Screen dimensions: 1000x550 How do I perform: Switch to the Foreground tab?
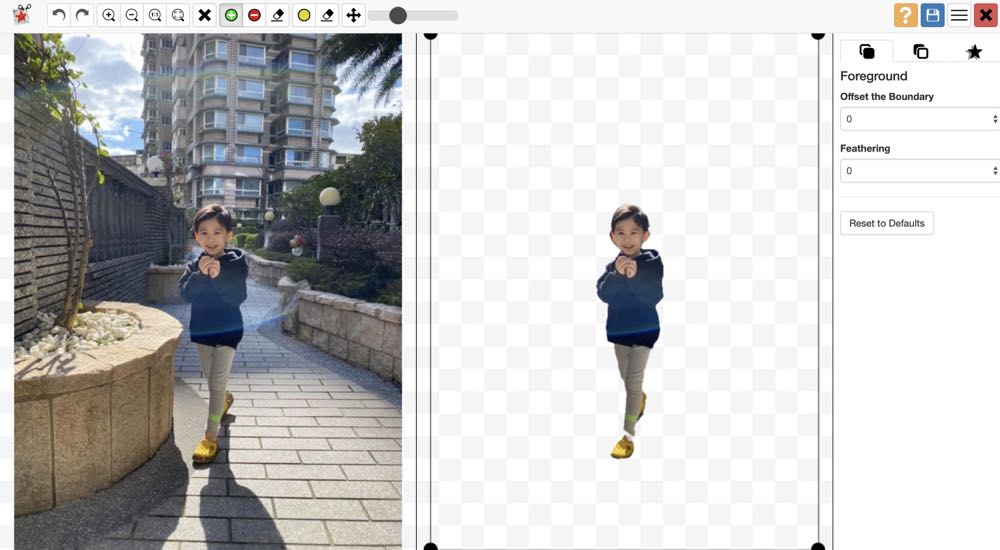867,51
